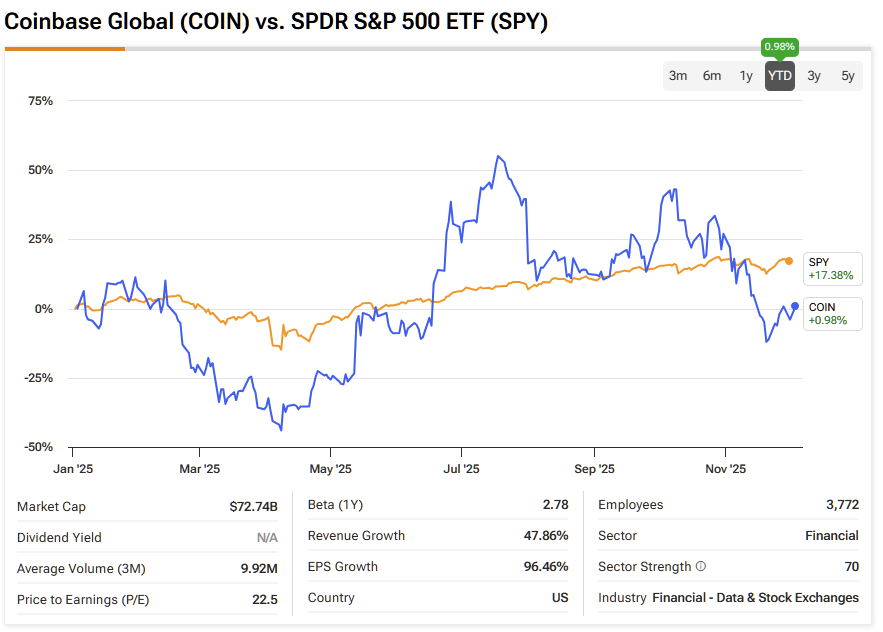This screenshot has width=883, height=632.
Task: Click the Sector Financial value
Action: pyautogui.click(x=831, y=536)
